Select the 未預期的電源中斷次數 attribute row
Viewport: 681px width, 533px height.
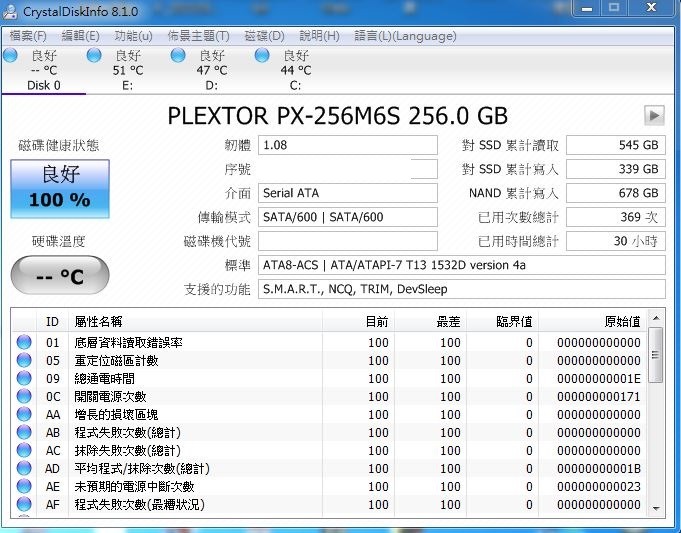click(x=330, y=487)
